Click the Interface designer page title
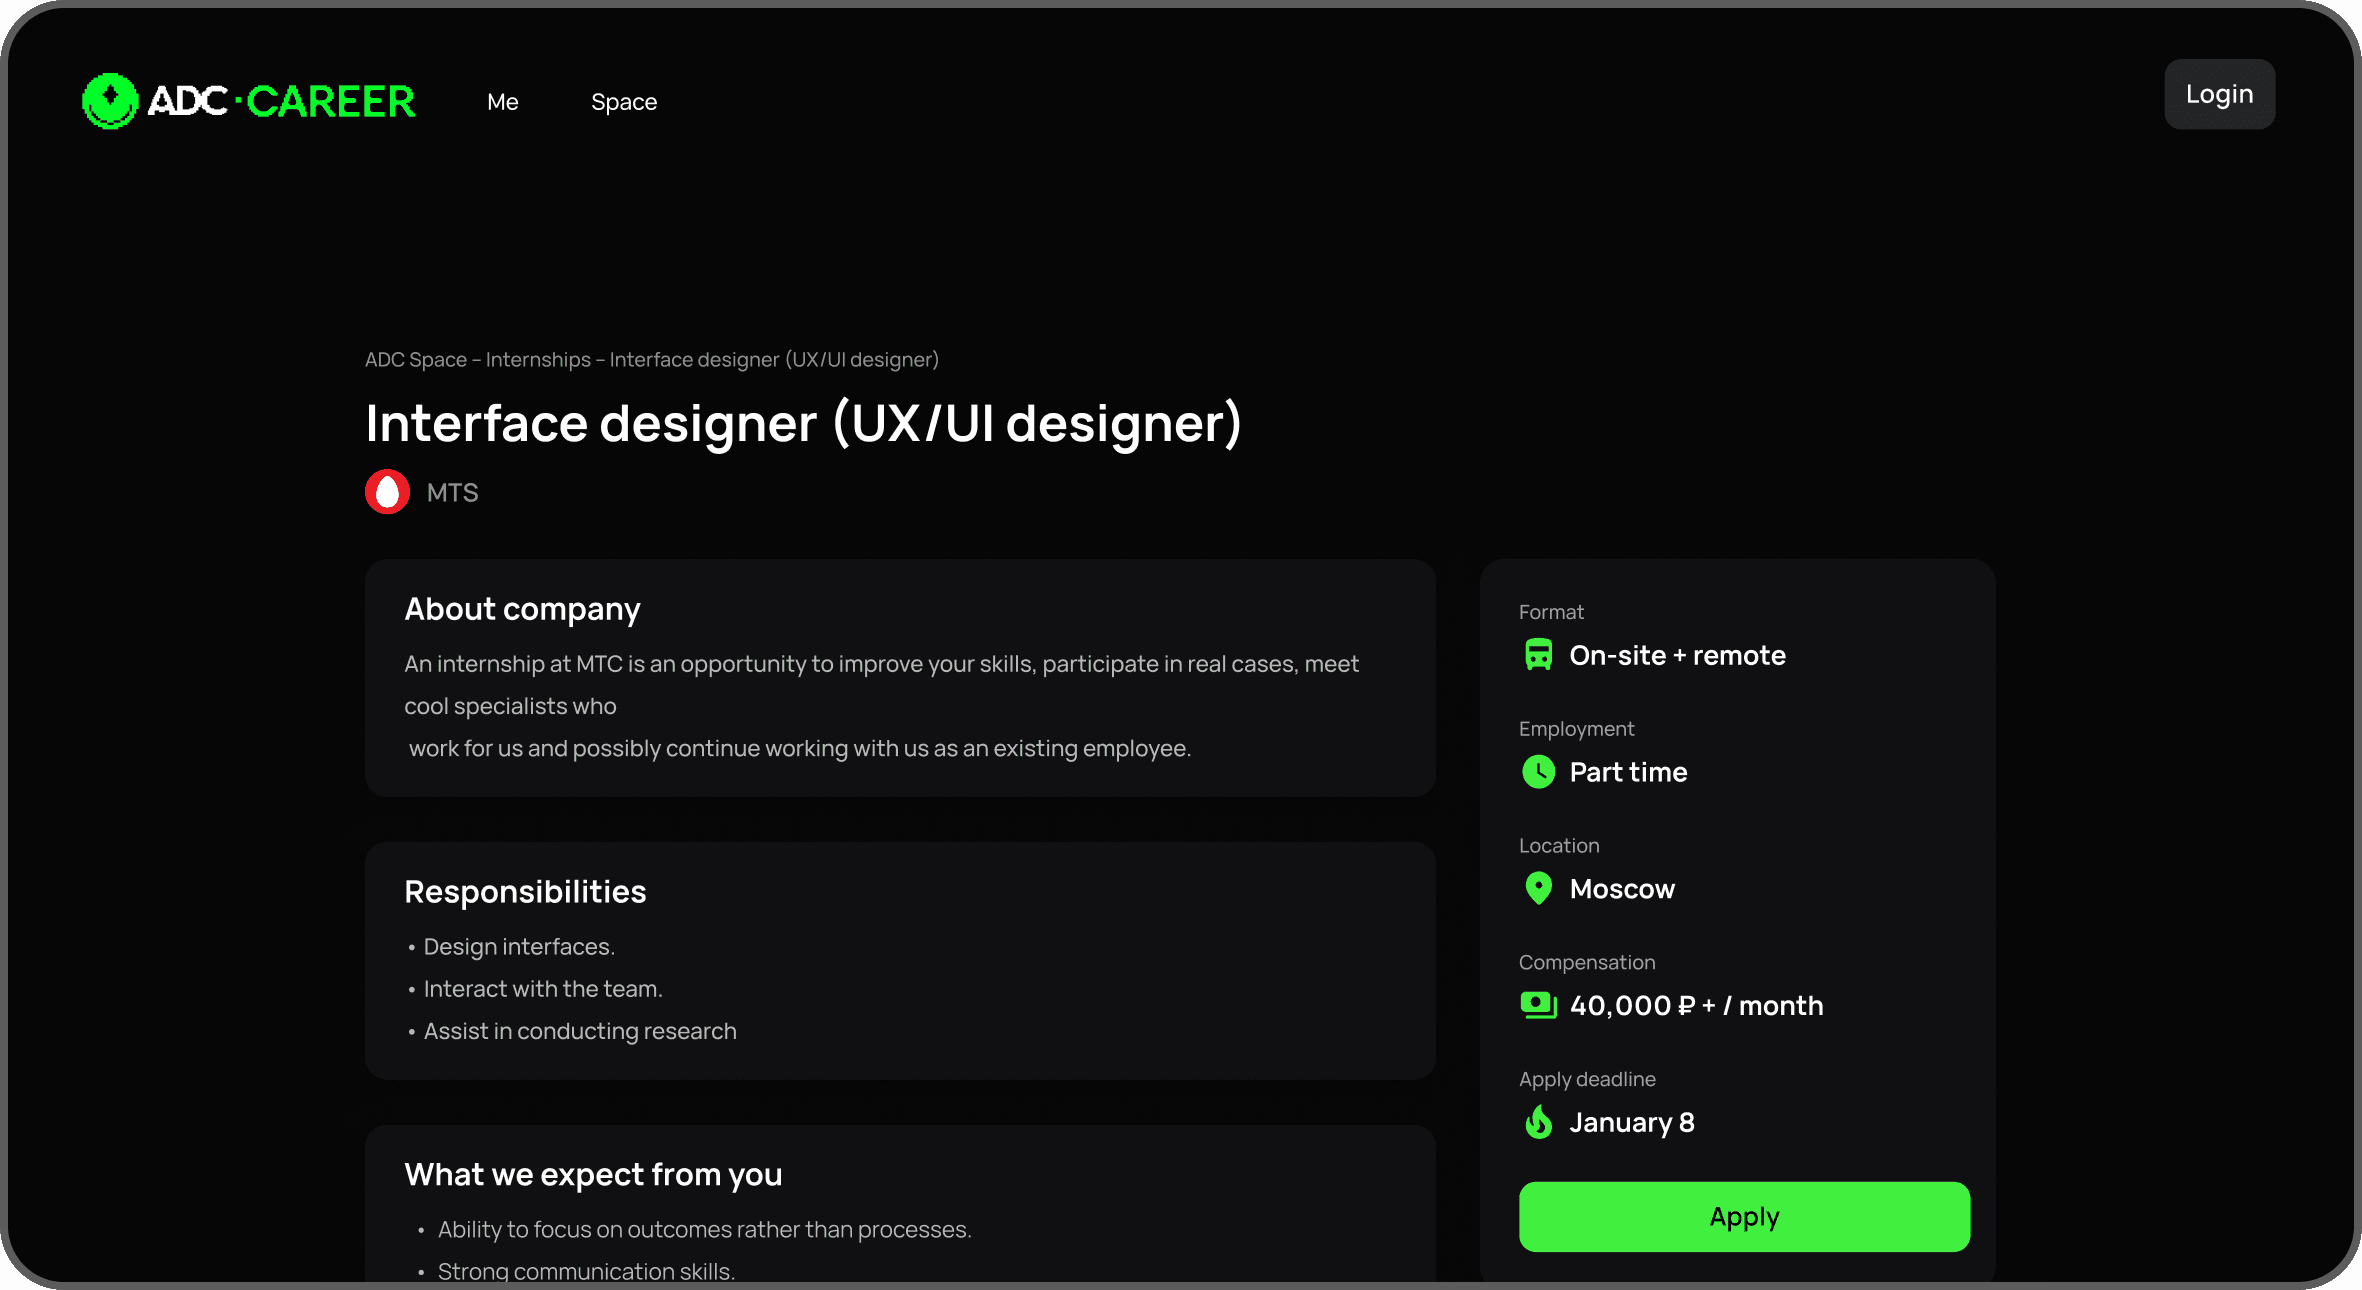The width and height of the screenshot is (2362, 1290). click(803, 423)
